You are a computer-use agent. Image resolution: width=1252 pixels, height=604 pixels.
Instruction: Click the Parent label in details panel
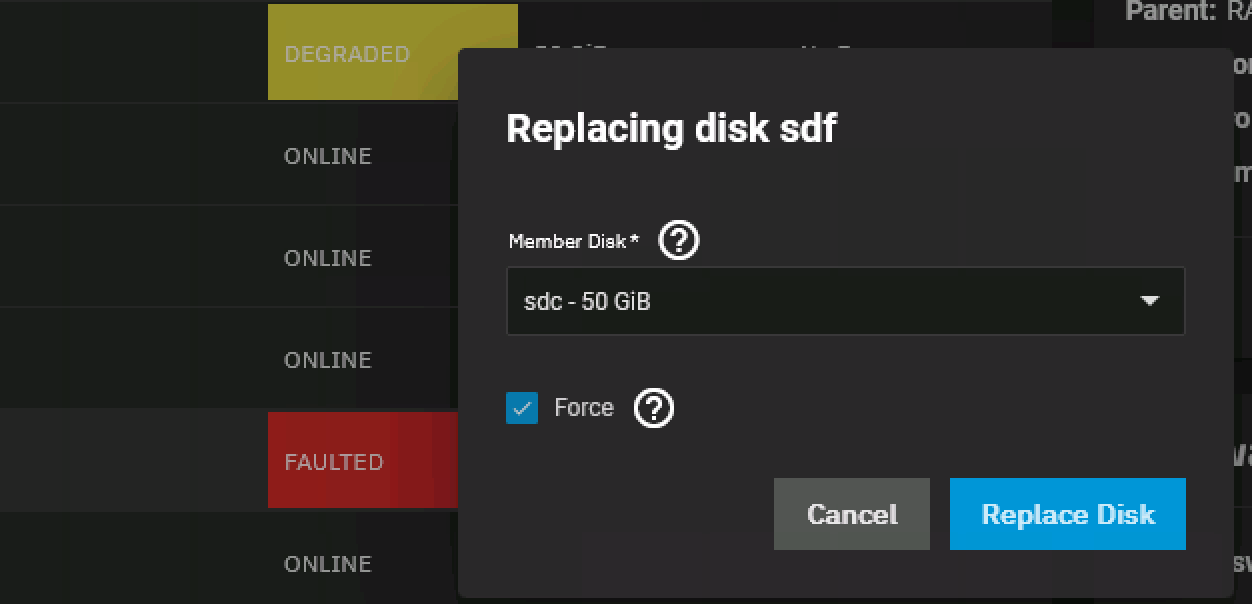pos(1170,12)
